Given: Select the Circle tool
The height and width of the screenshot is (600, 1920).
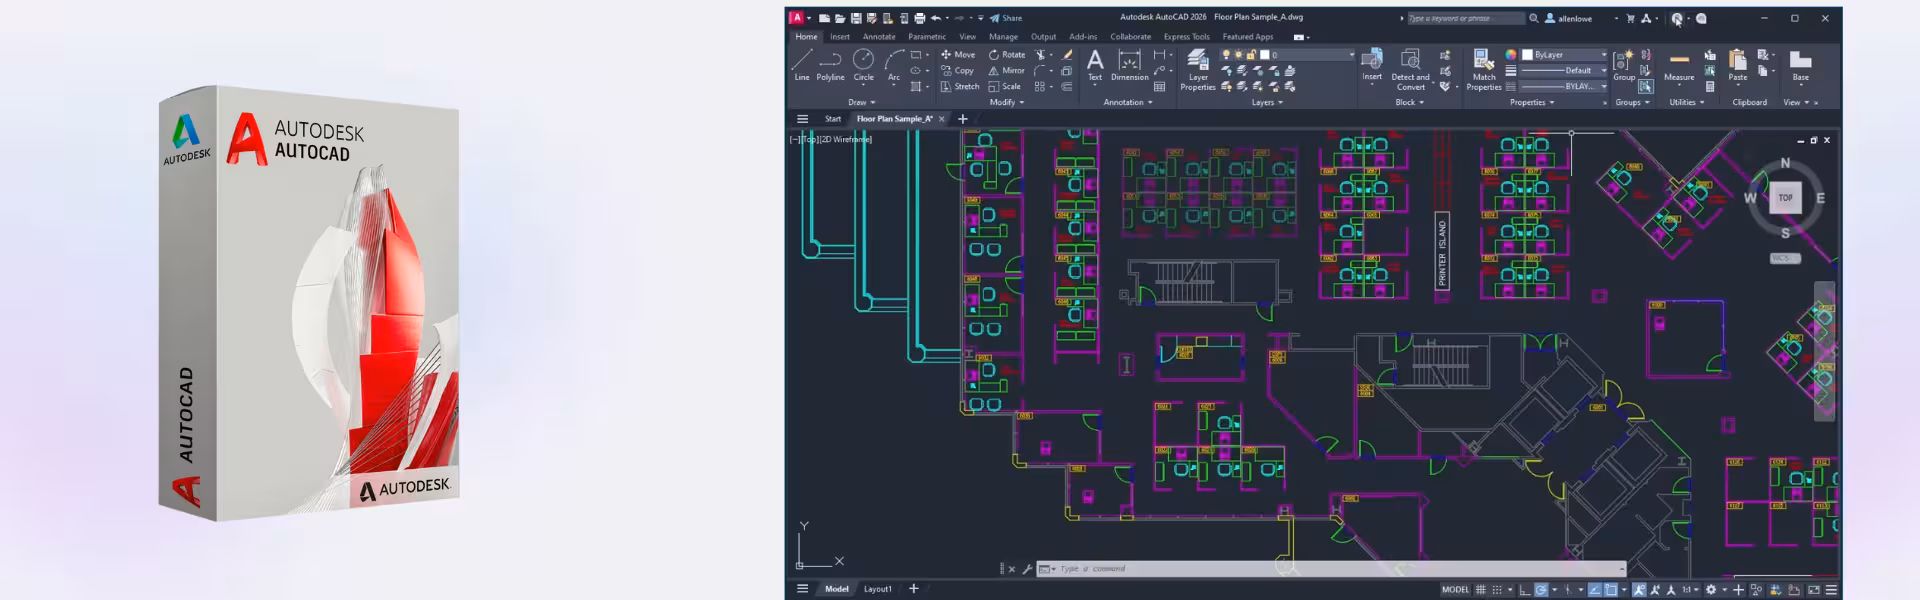Looking at the screenshot, I should [863, 65].
